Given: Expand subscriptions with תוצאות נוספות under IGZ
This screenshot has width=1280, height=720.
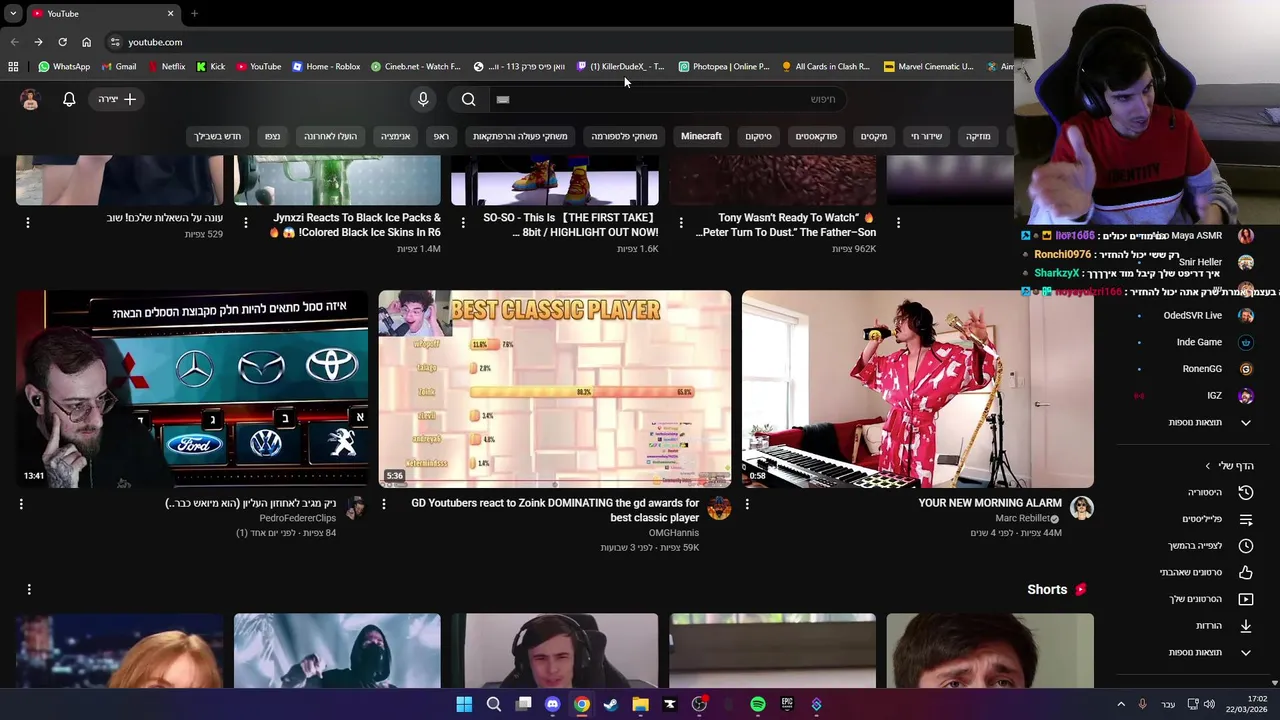Looking at the screenshot, I should pos(1210,422).
